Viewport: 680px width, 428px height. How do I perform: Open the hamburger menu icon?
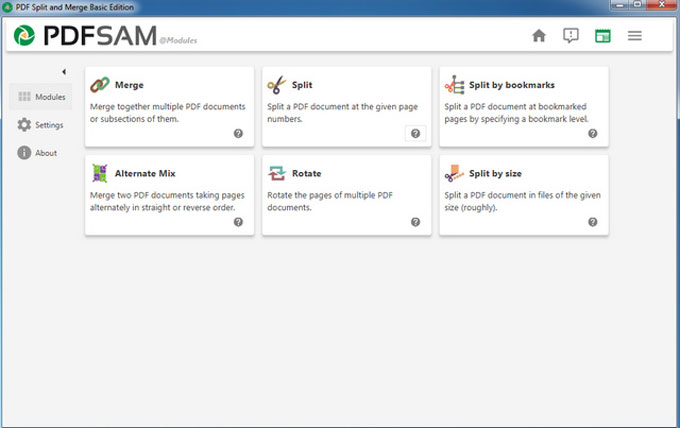634,36
